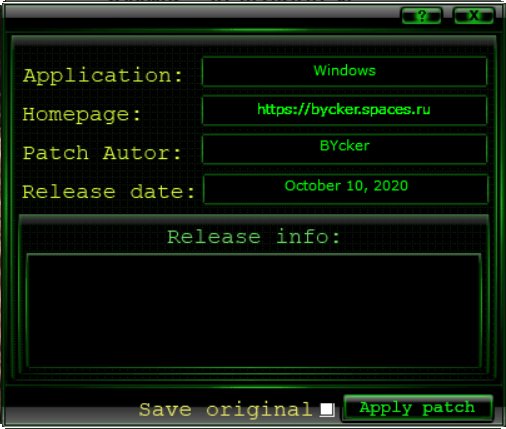Click the word Windows in the Application box

coord(345,71)
